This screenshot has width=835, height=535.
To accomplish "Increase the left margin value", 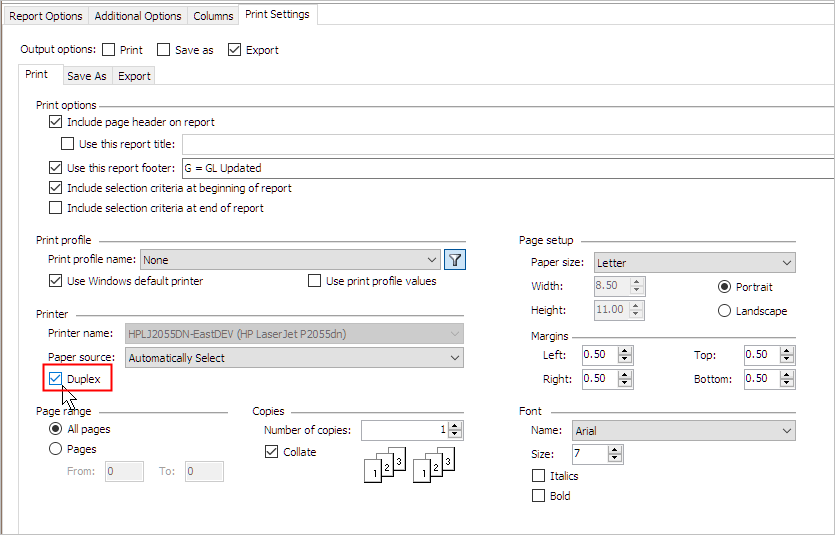I will (x=626, y=351).
